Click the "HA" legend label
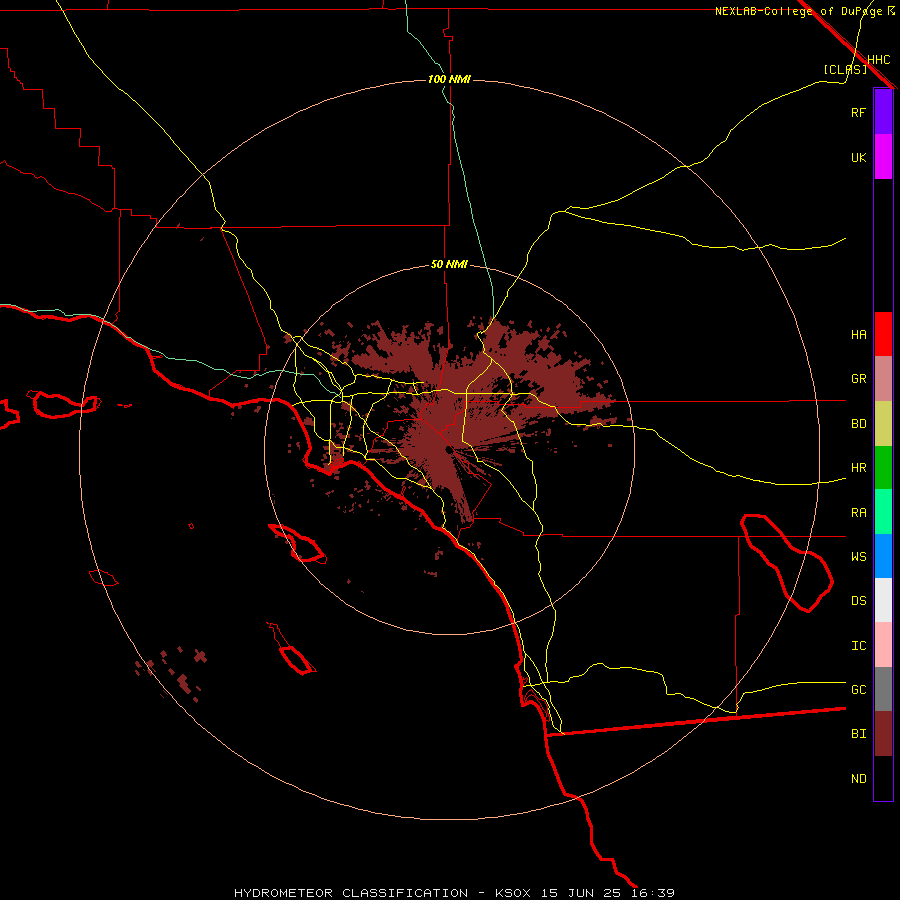900x900 pixels. (x=858, y=335)
